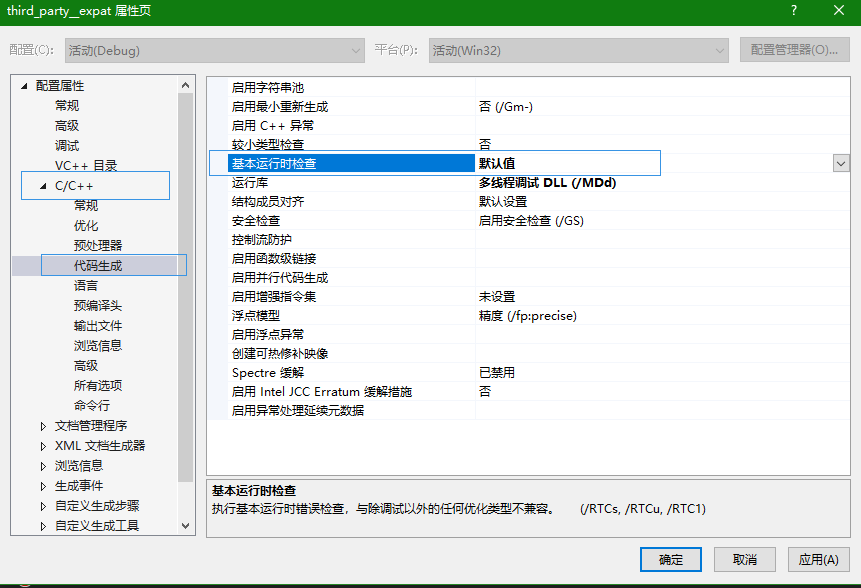Image resolution: width=861 pixels, height=588 pixels.
Task: Click the 应用(A) button
Action: pyautogui.click(x=818, y=559)
